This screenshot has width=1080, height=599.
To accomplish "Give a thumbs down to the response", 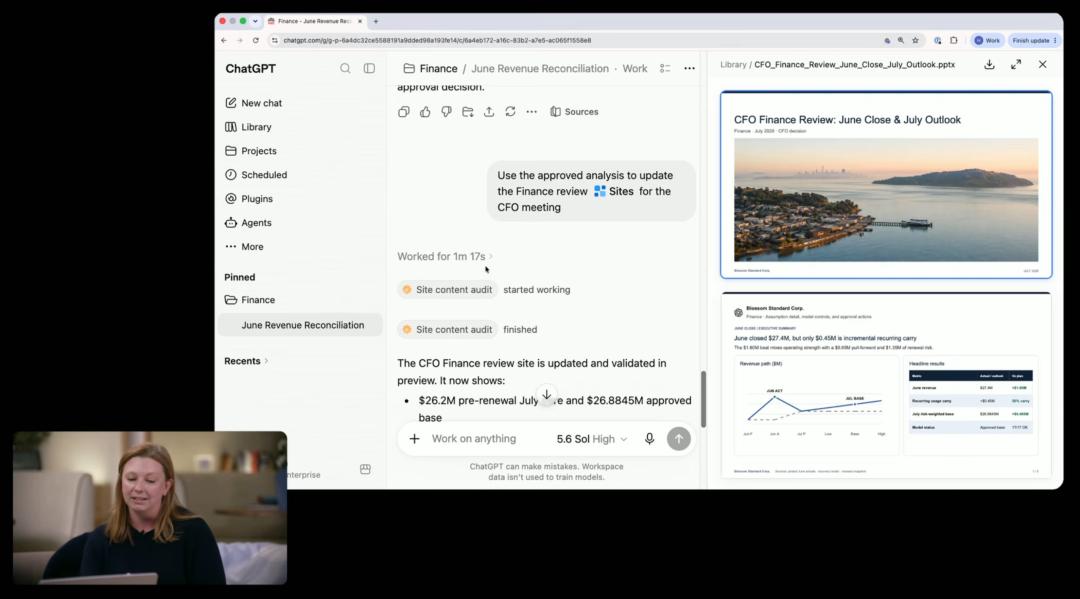I will click(446, 112).
